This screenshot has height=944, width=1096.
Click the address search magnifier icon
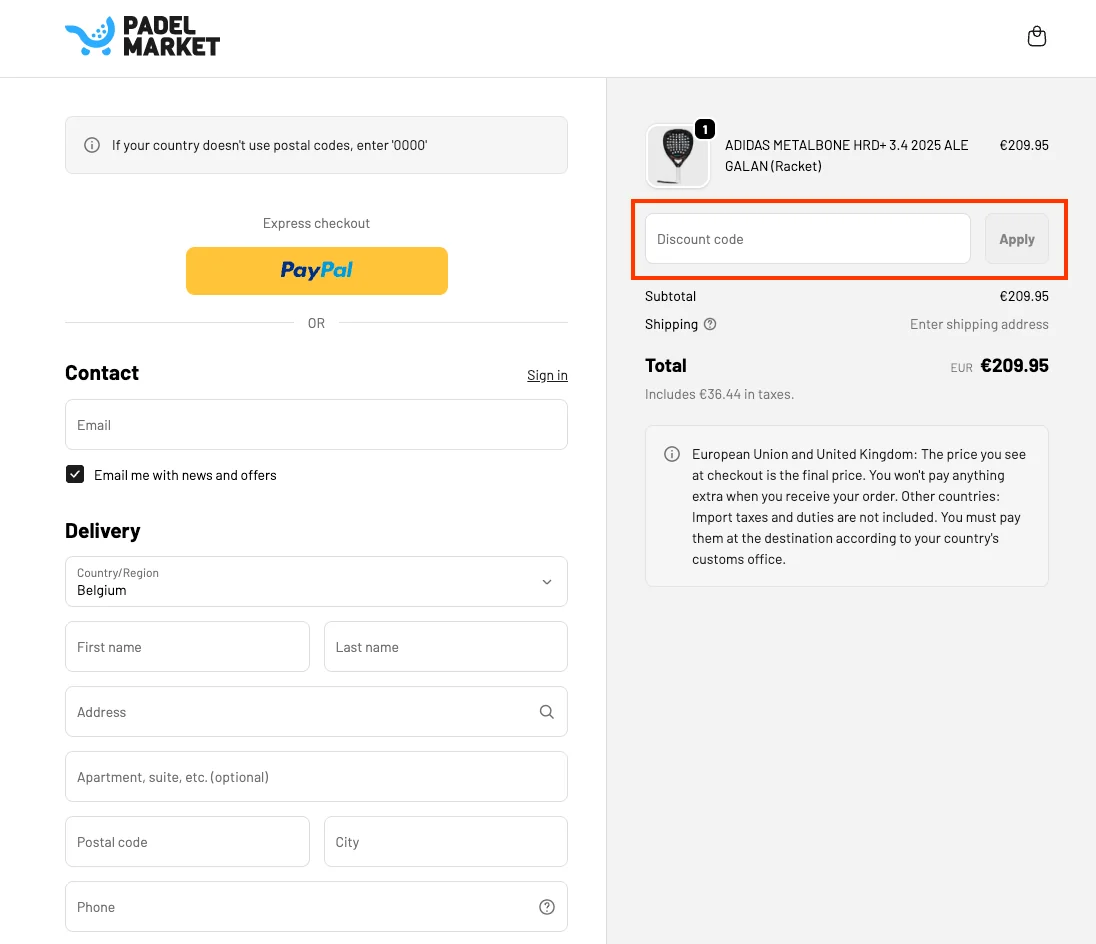tap(547, 712)
